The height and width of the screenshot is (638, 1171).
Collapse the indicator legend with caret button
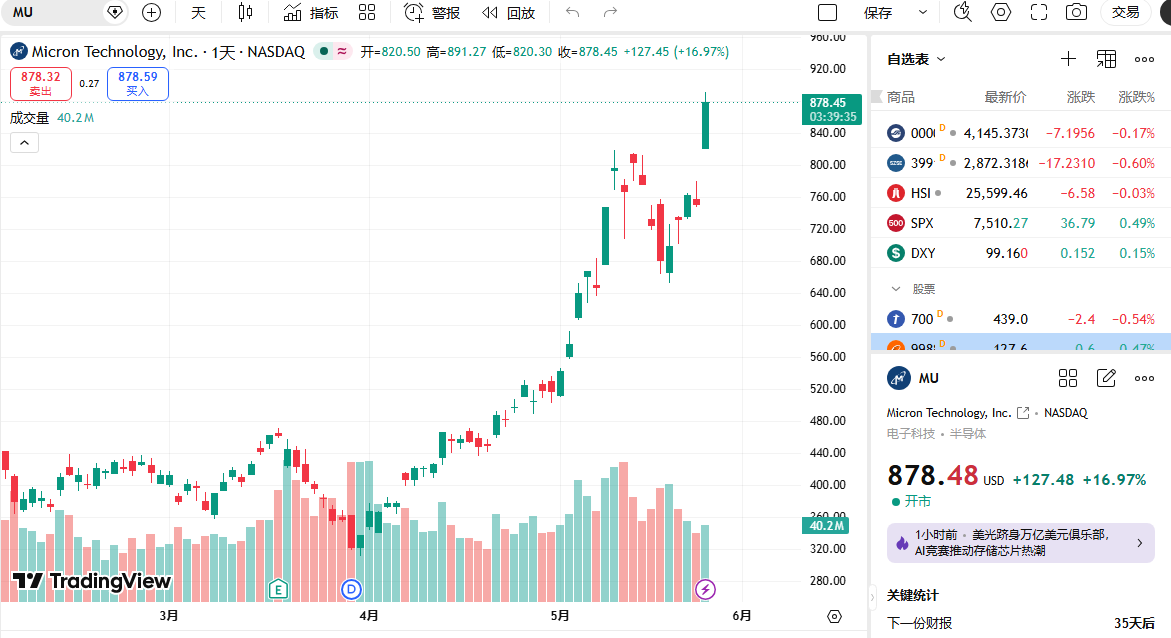[24, 143]
